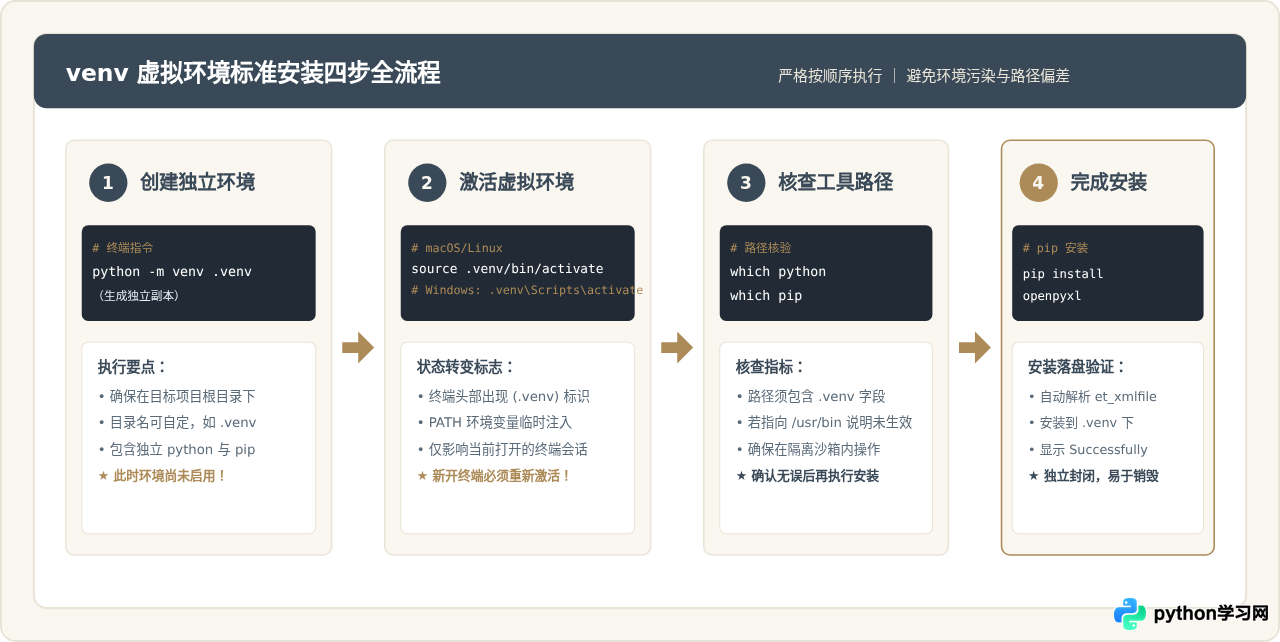This screenshot has height=642, width=1280.
Task: Select the step heading "创建独立环境"
Action: 198,182
